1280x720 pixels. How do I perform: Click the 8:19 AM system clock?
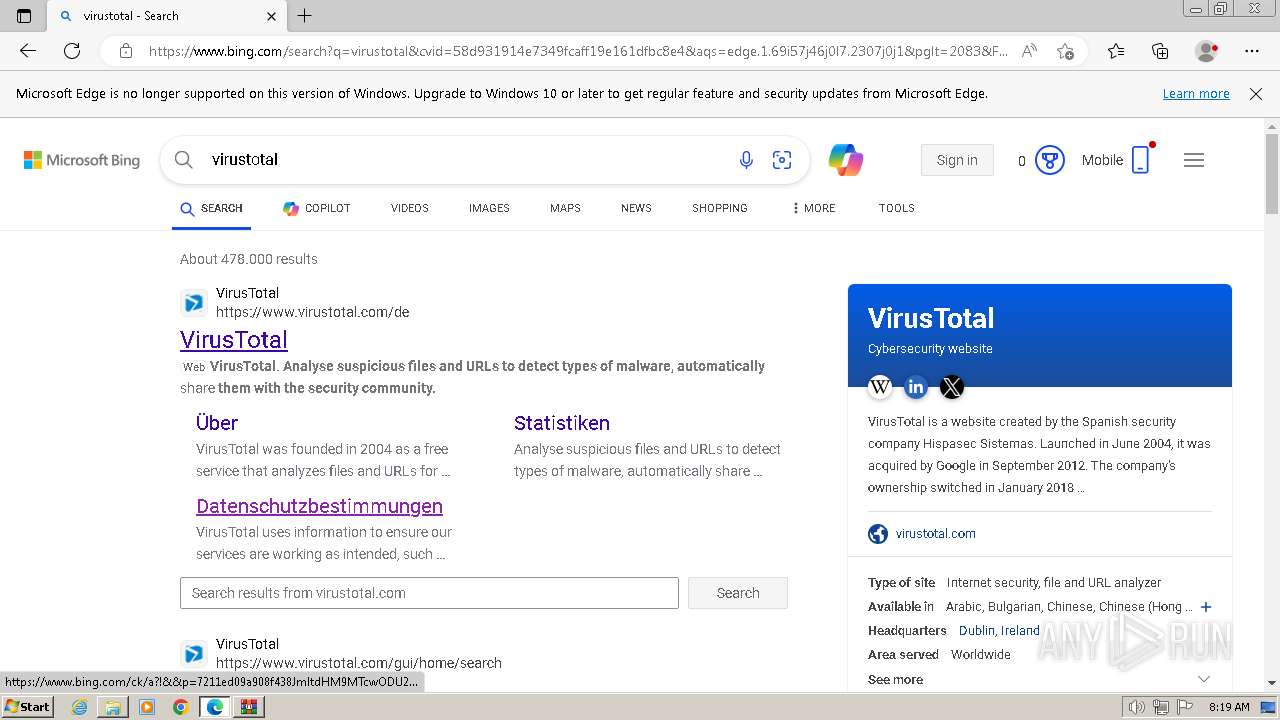coord(1229,707)
